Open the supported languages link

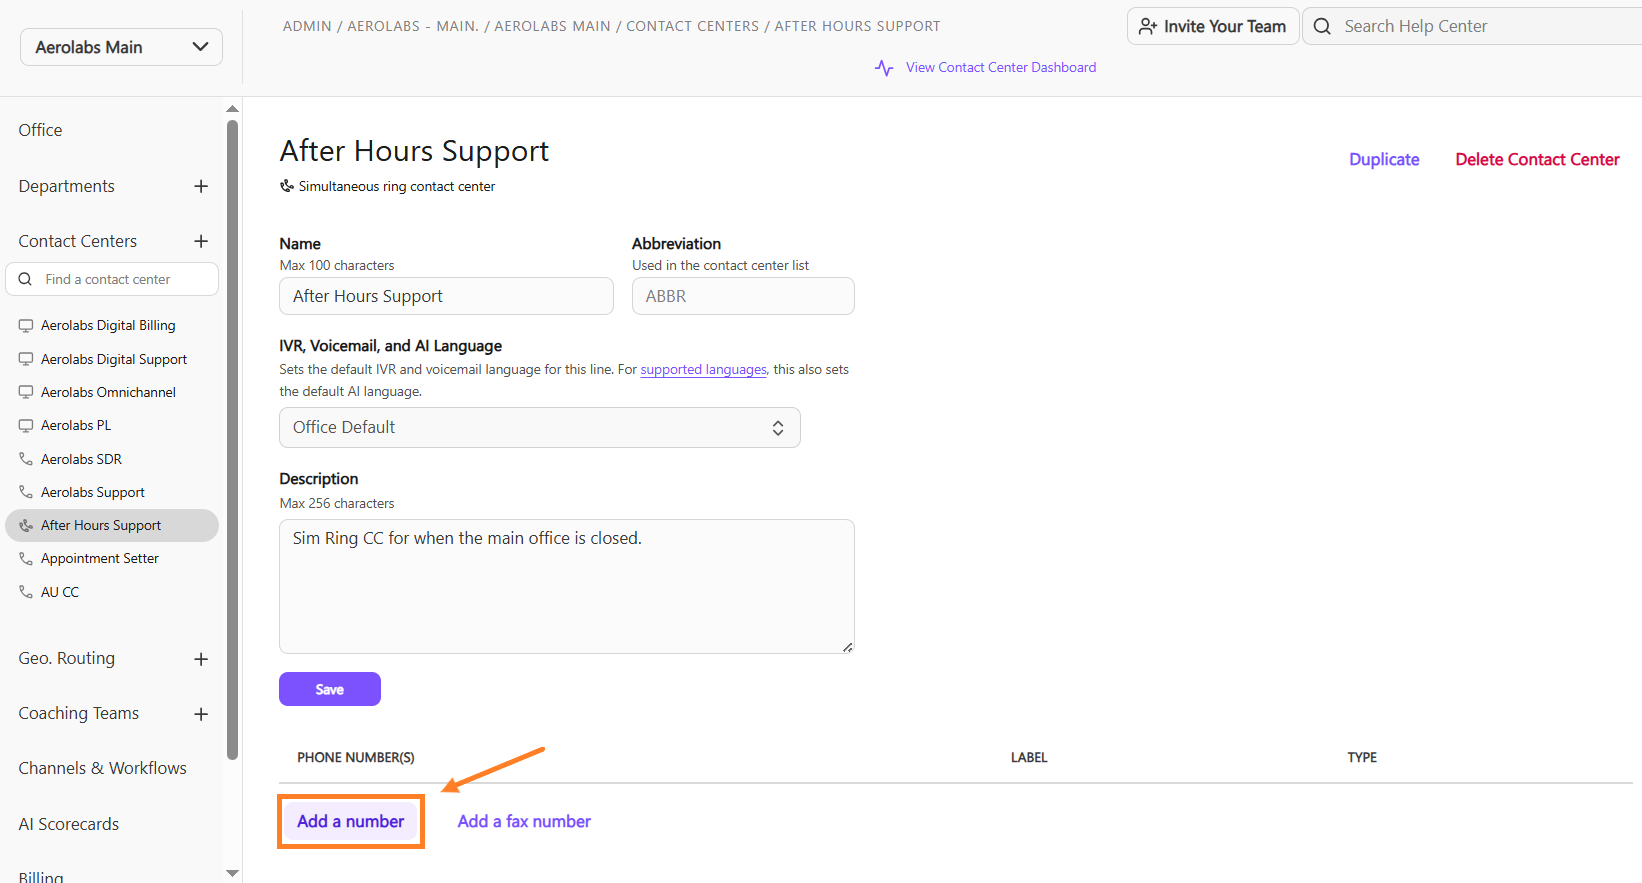click(x=703, y=369)
